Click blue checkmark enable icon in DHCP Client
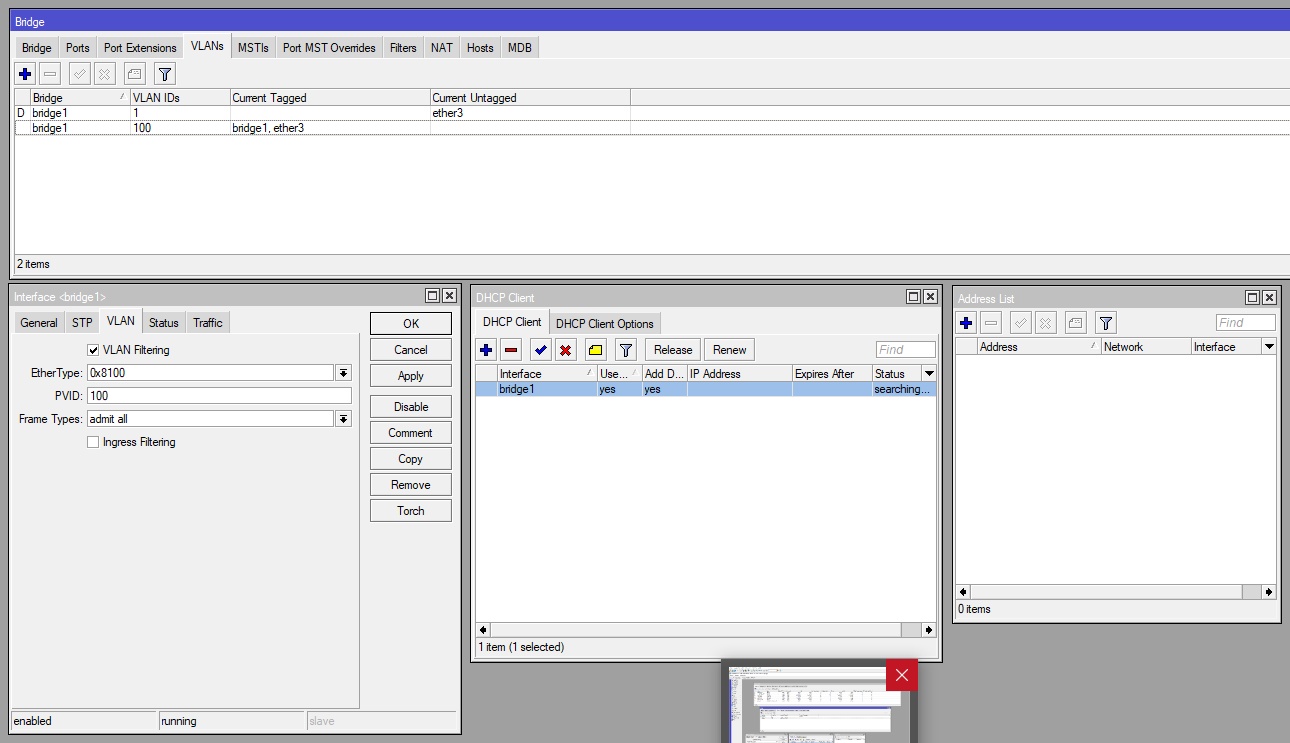Screen dimensions: 1290x743 [540, 350]
